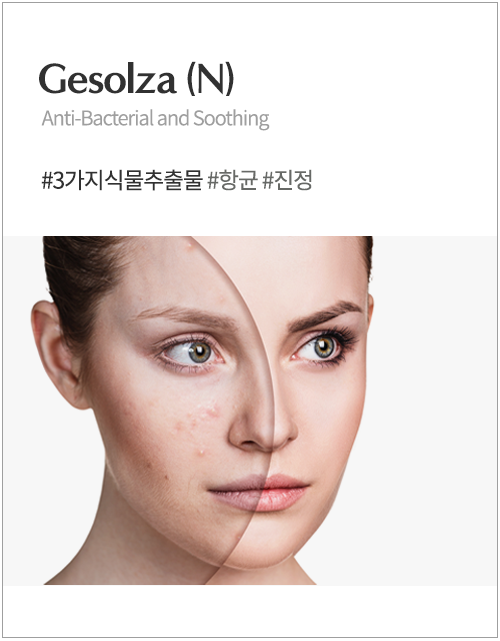Select the #진정 hashtag
Viewport: 500px width, 641px height.
287,180
